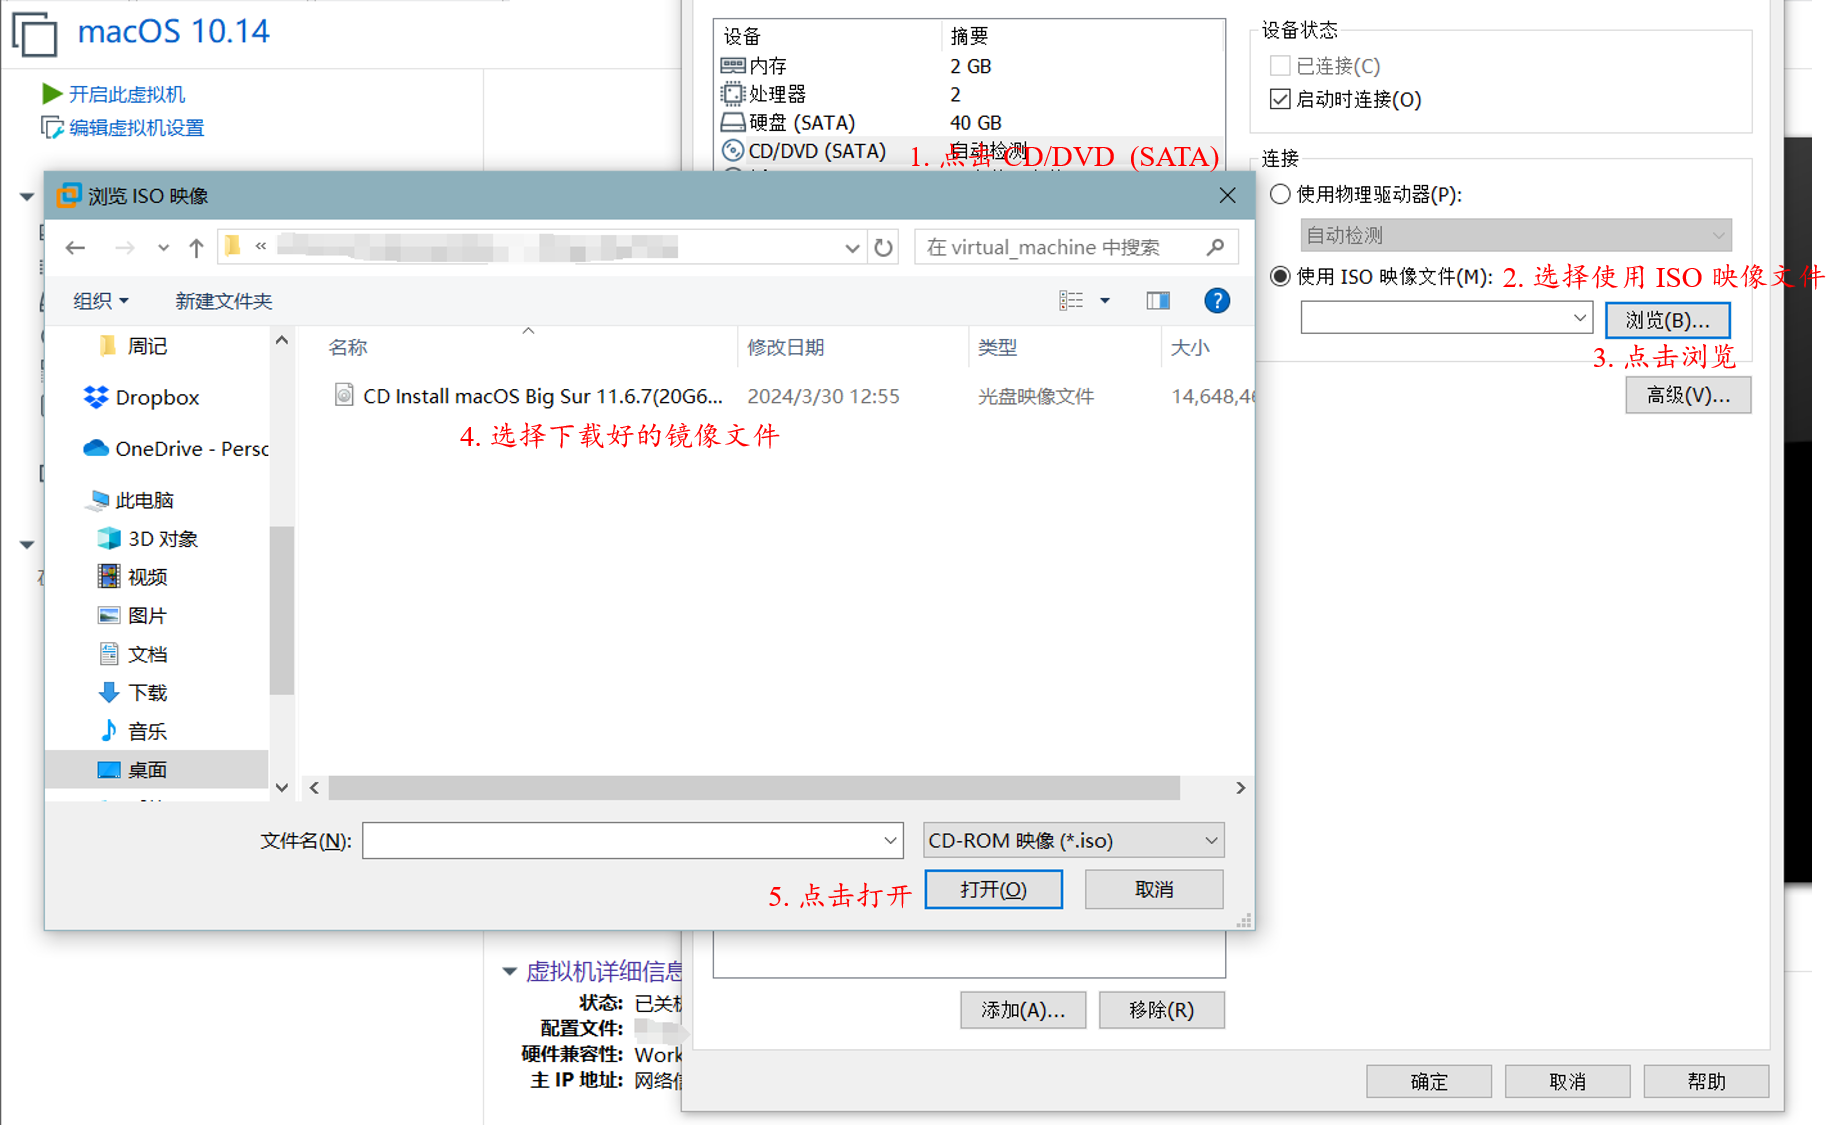Click the horizontal scrollbar thumb
Screen dimensions: 1845x1125
(x=754, y=788)
